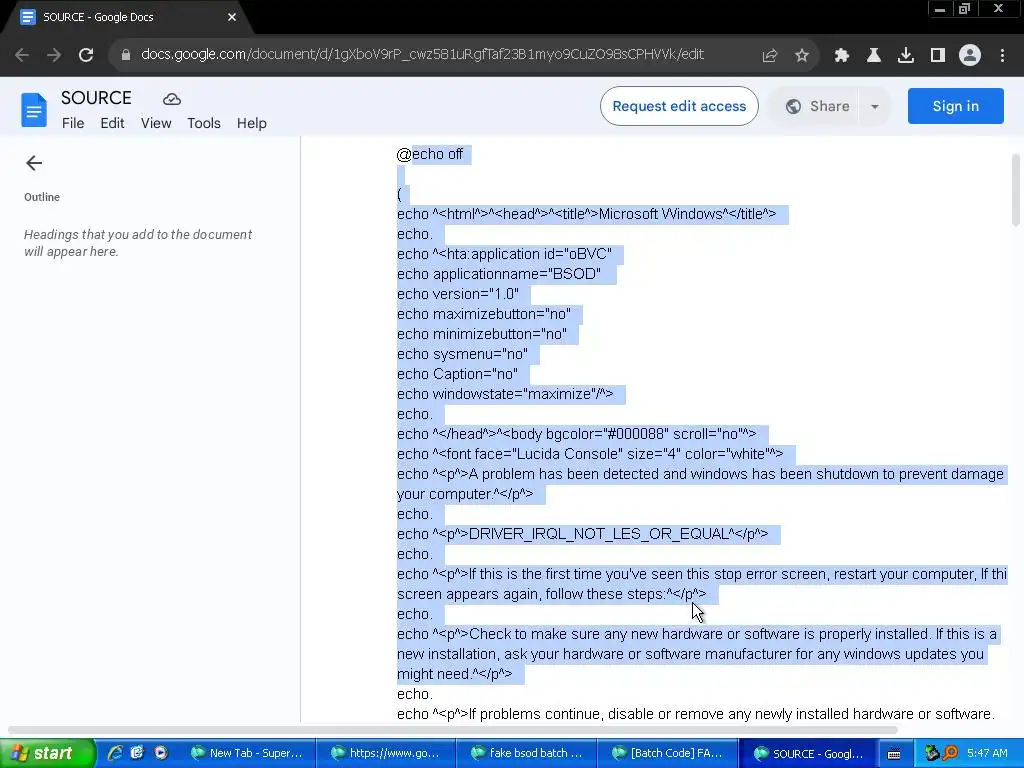
Task: Open the Chrome three-dot menu
Action: tap(1002, 56)
